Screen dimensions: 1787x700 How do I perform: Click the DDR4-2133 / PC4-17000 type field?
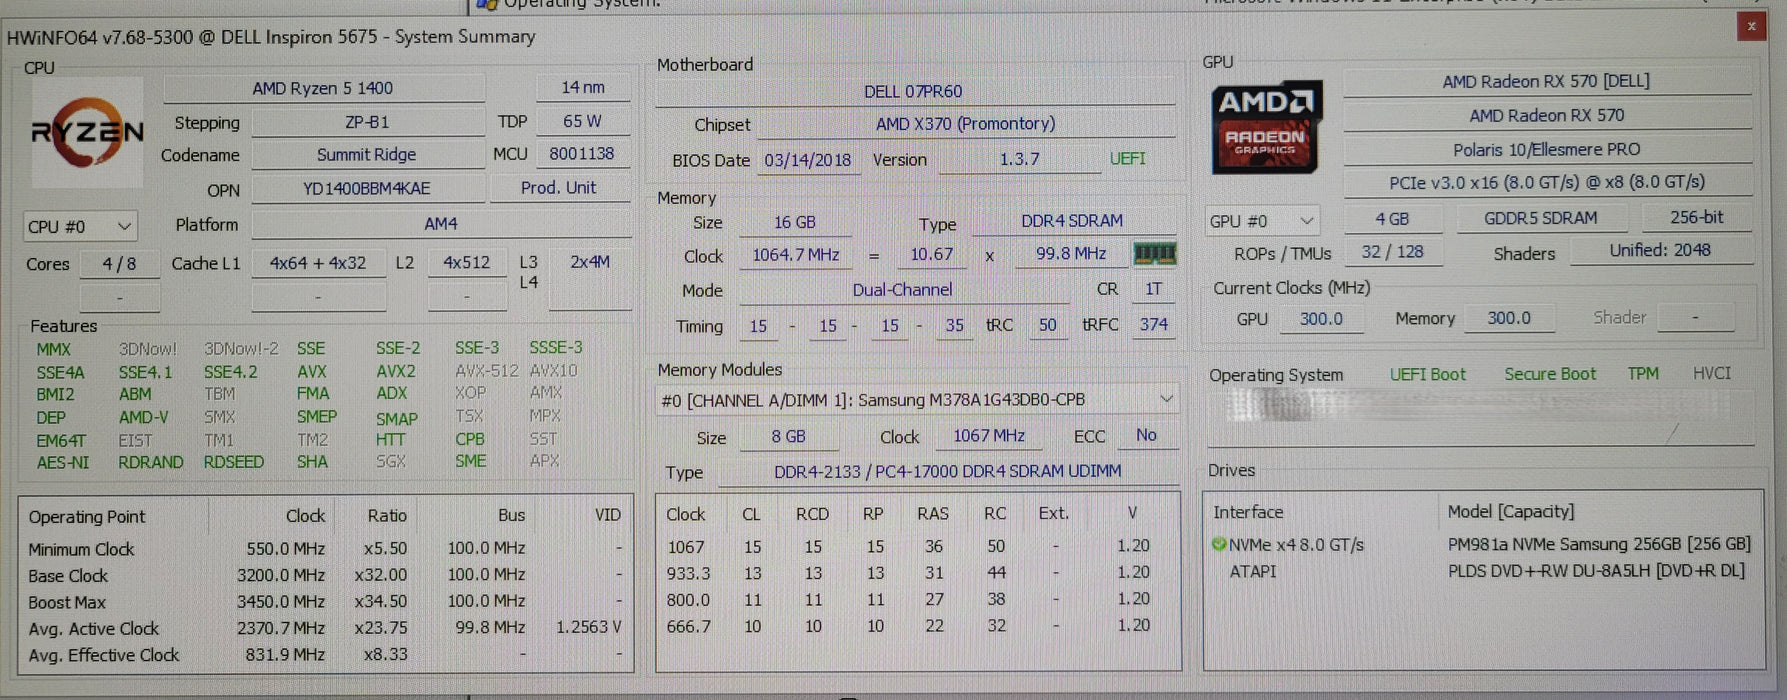[x=948, y=471]
